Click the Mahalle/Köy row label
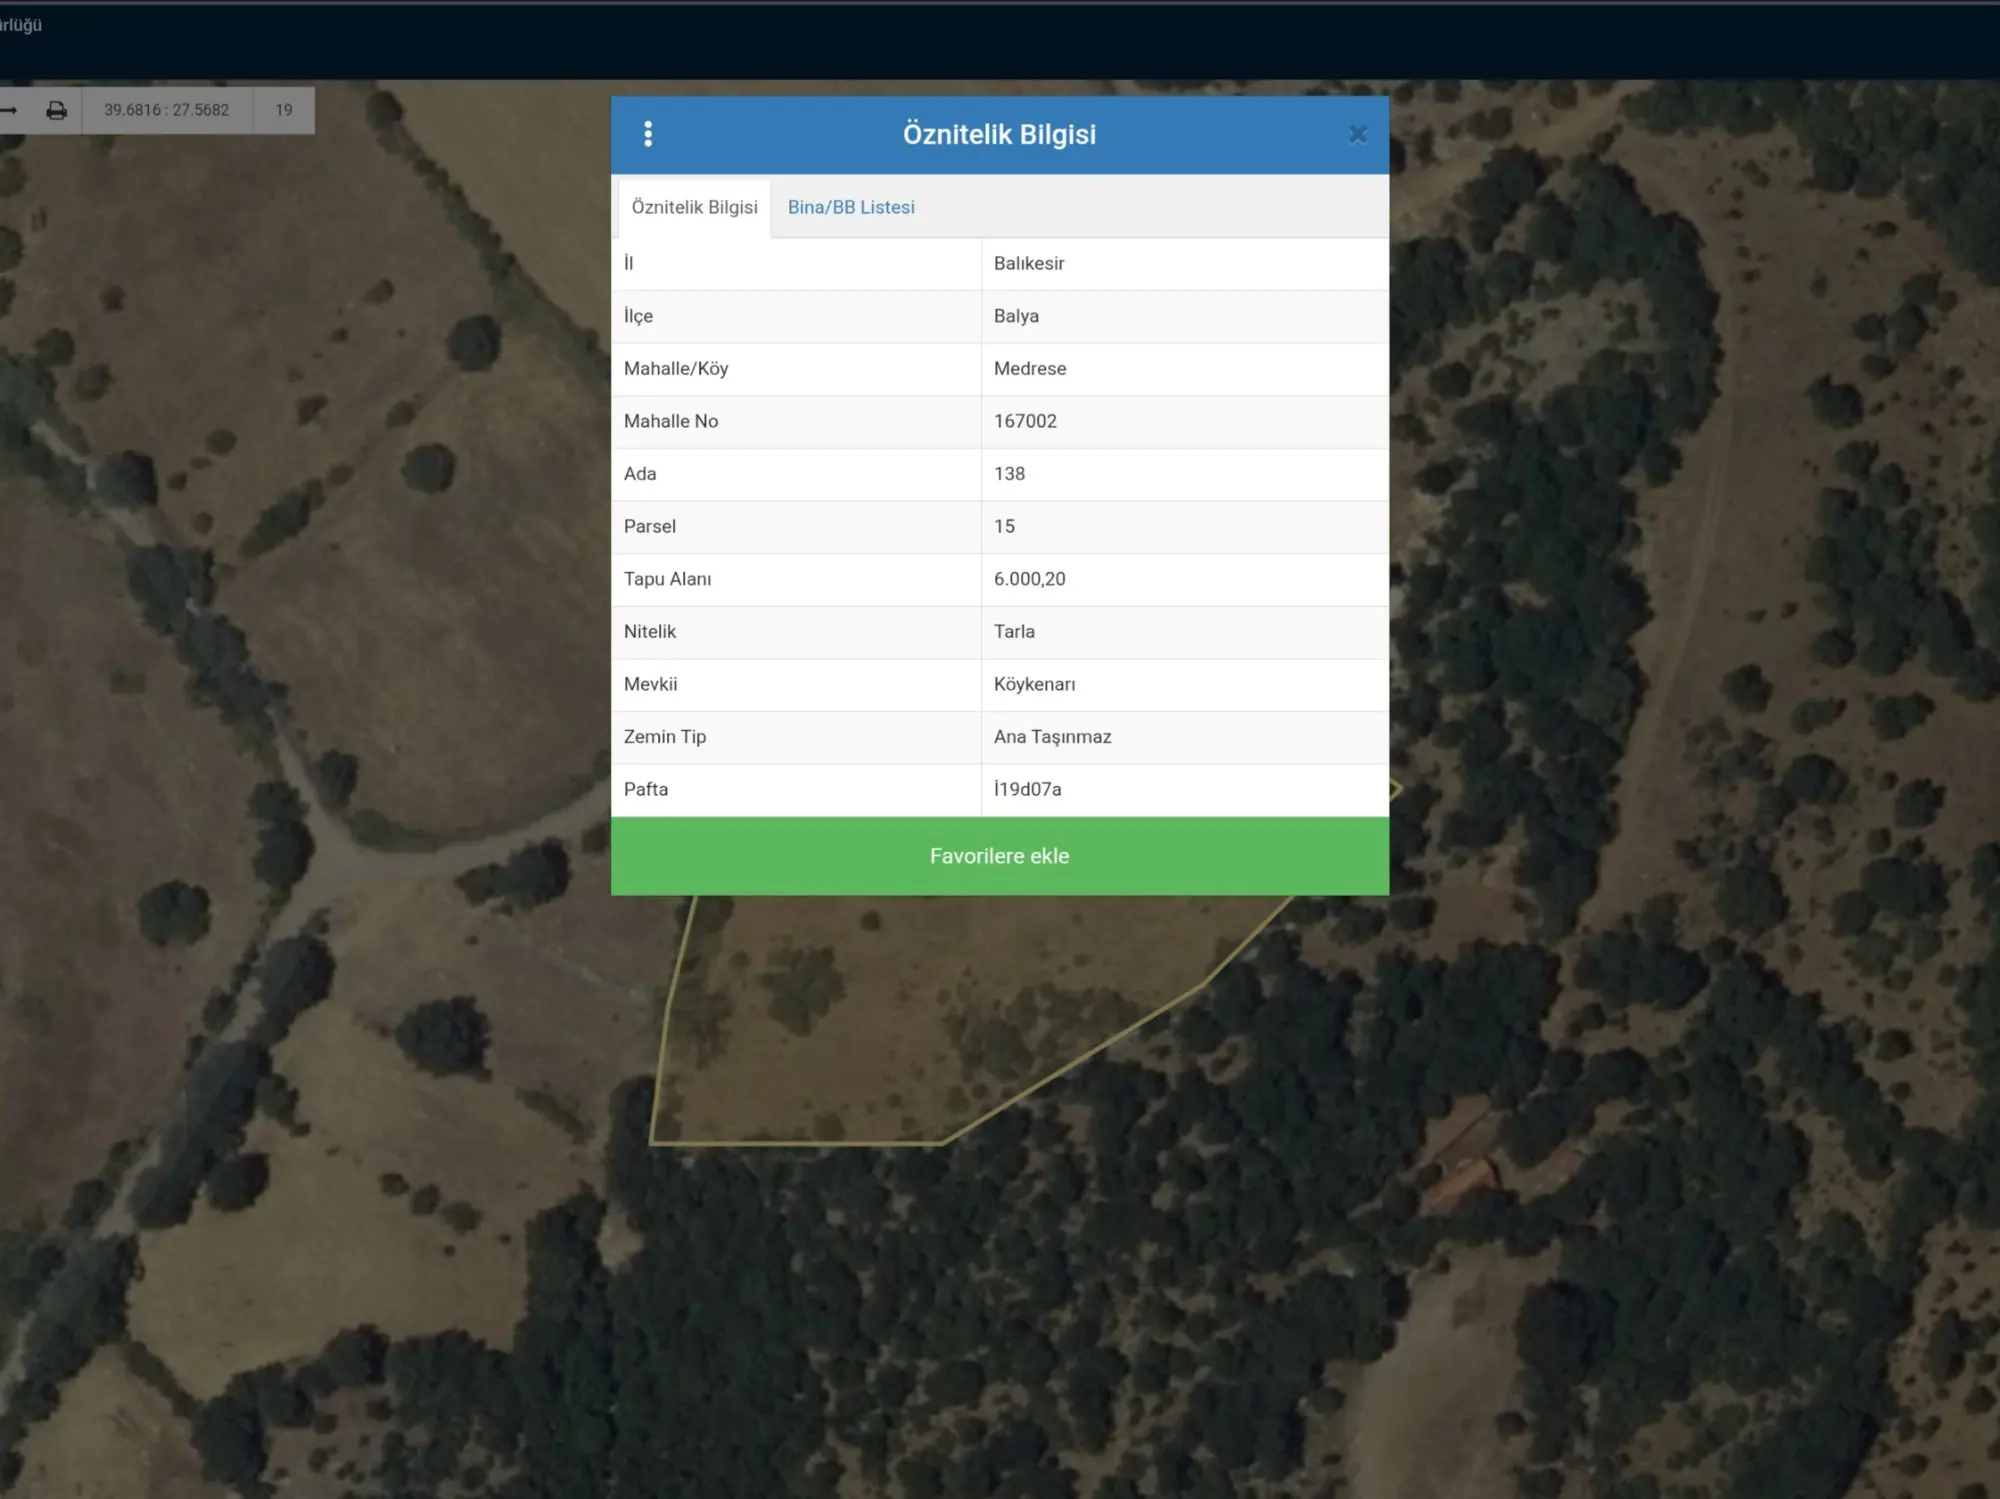 676,368
